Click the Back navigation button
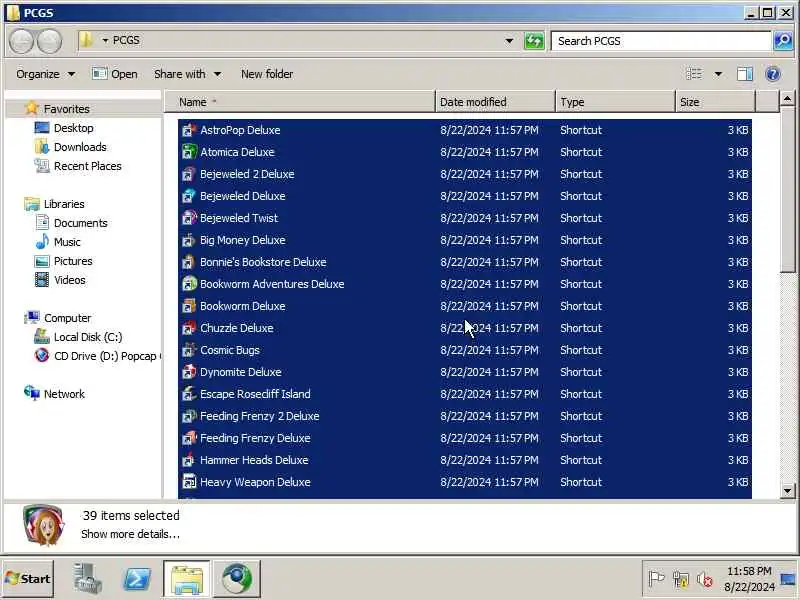 pos(21,41)
